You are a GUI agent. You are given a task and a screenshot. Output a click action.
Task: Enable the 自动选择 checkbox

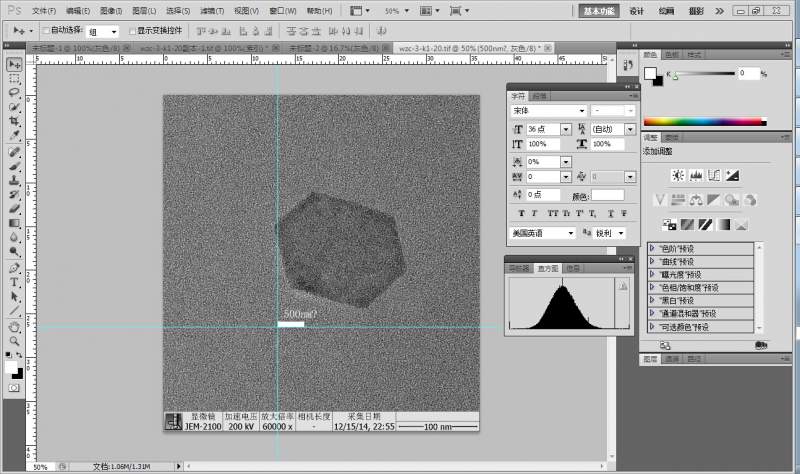coord(45,31)
